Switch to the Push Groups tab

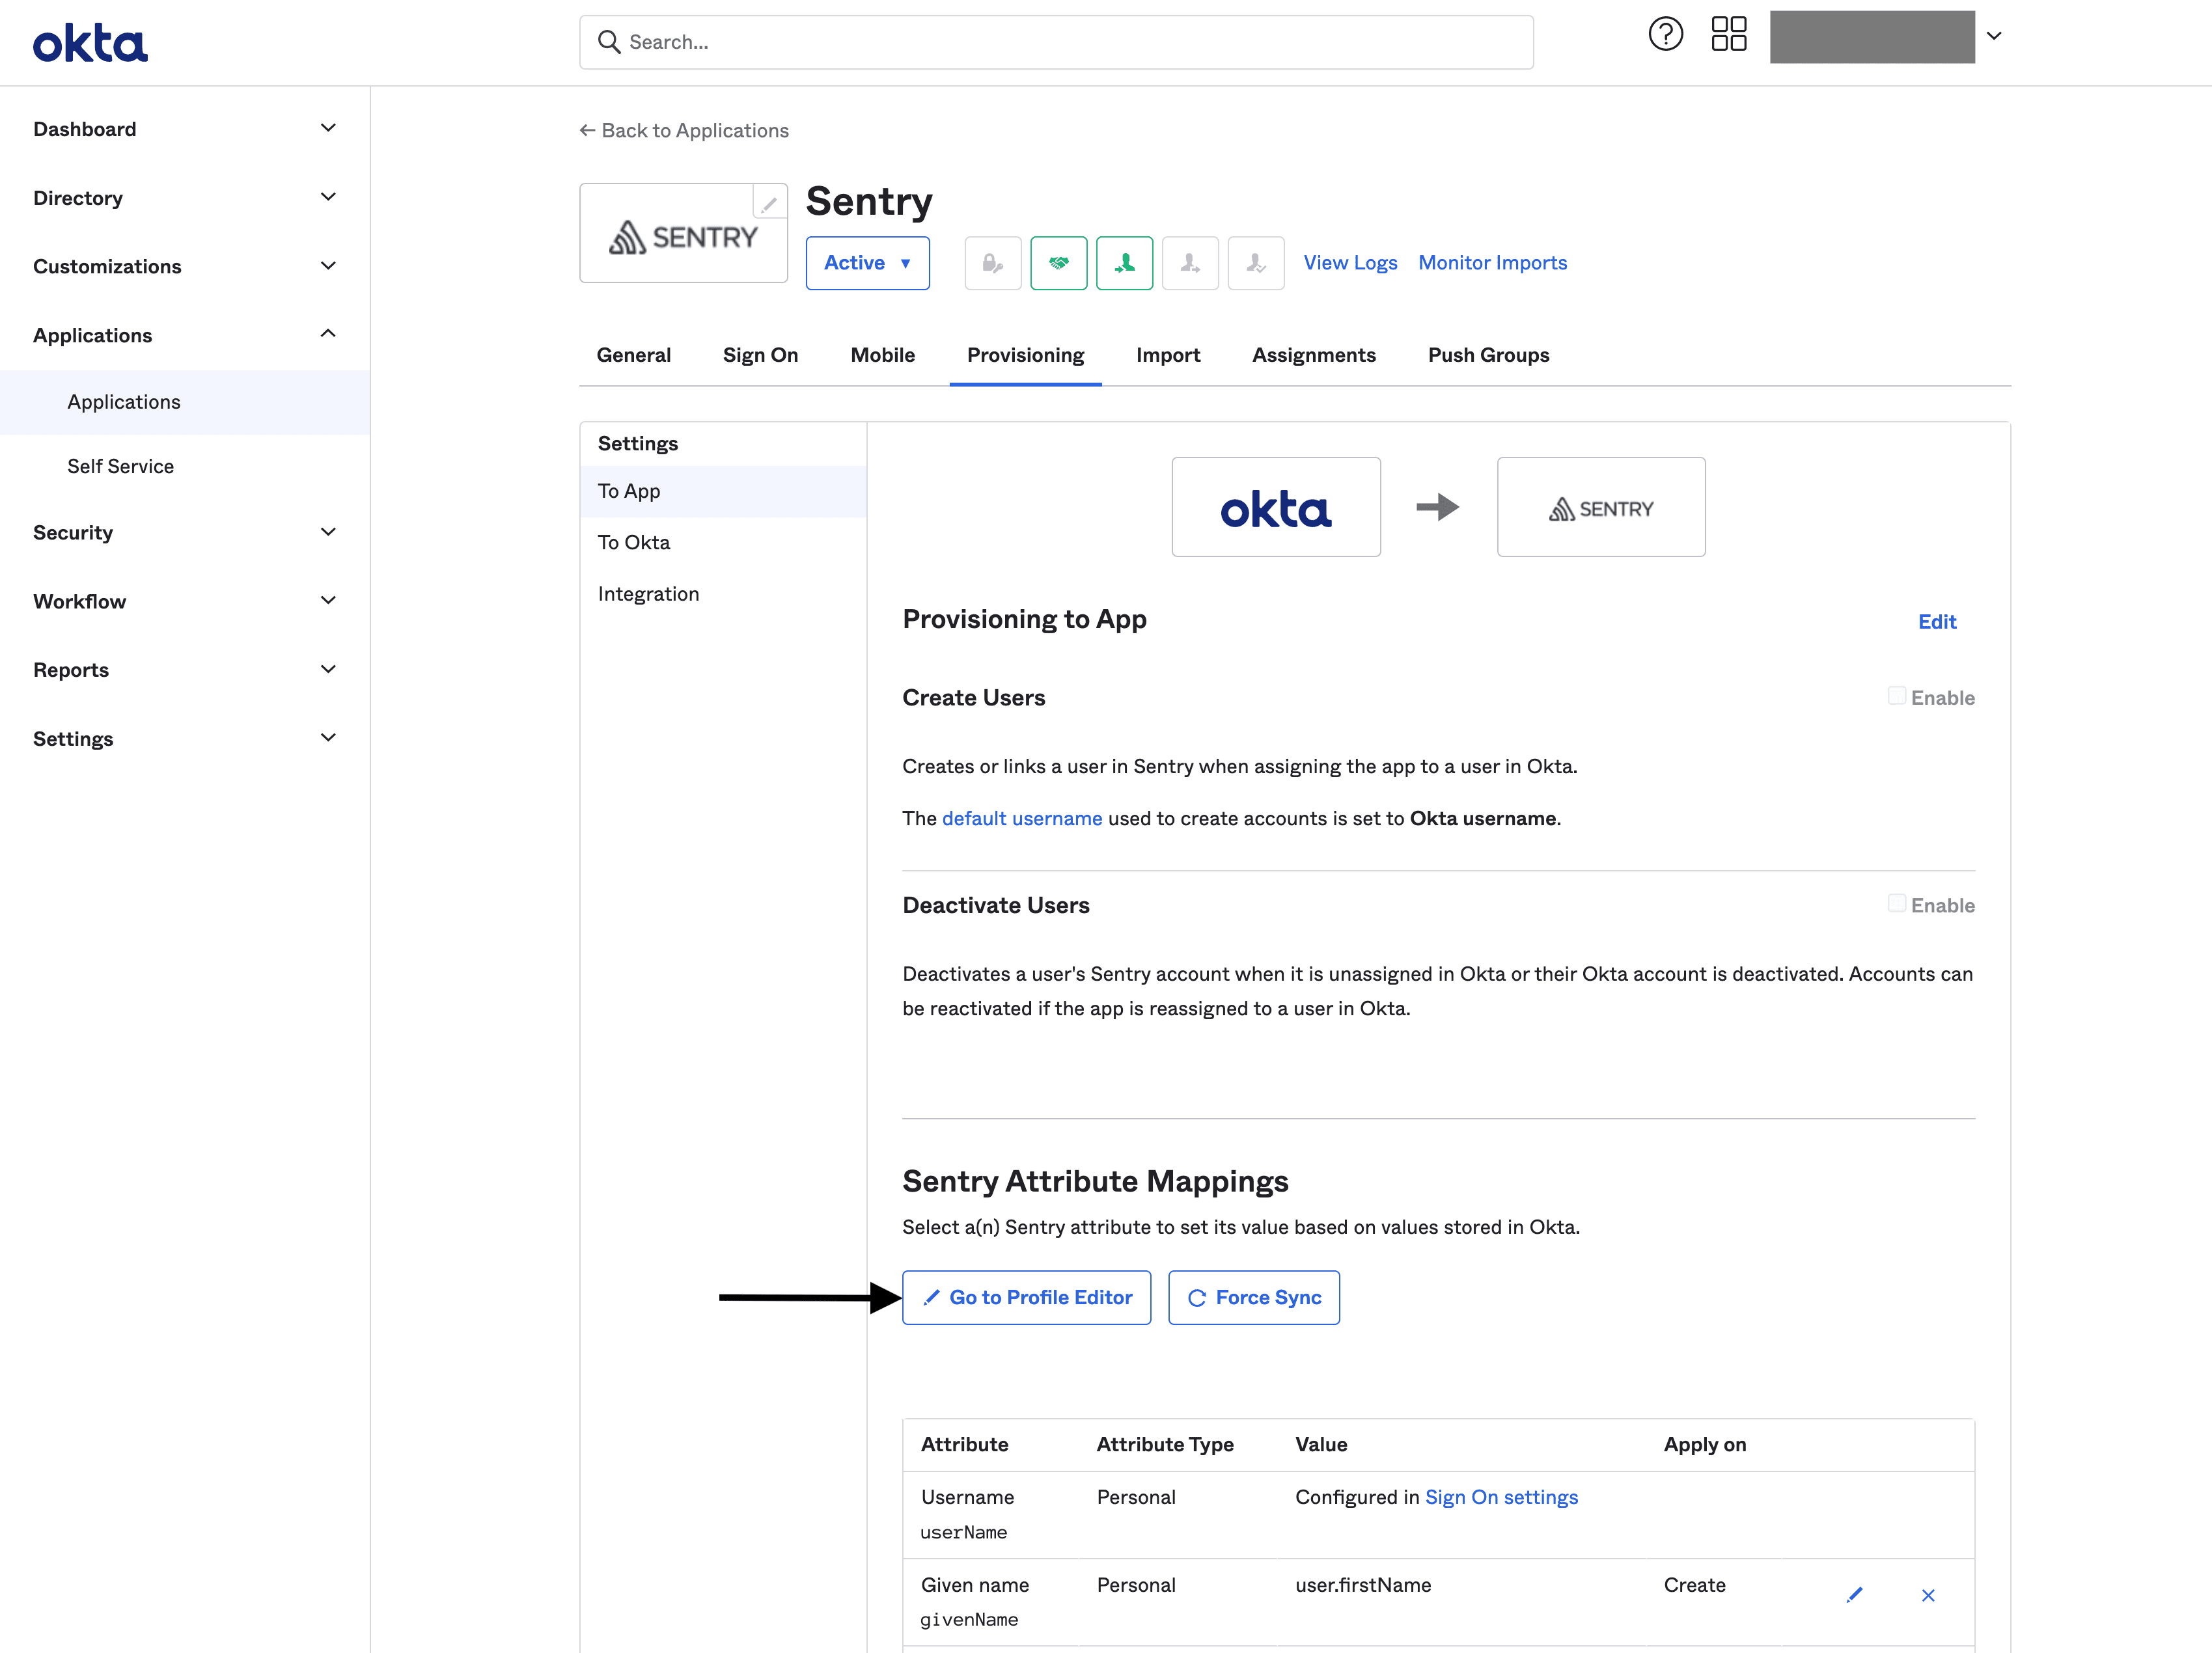pyautogui.click(x=1488, y=355)
